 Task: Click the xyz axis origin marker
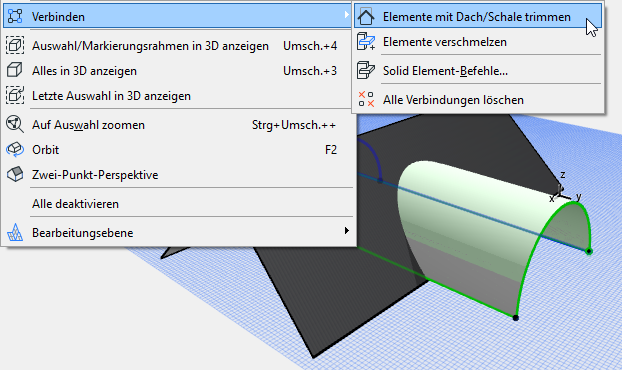click(x=560, y=193)
